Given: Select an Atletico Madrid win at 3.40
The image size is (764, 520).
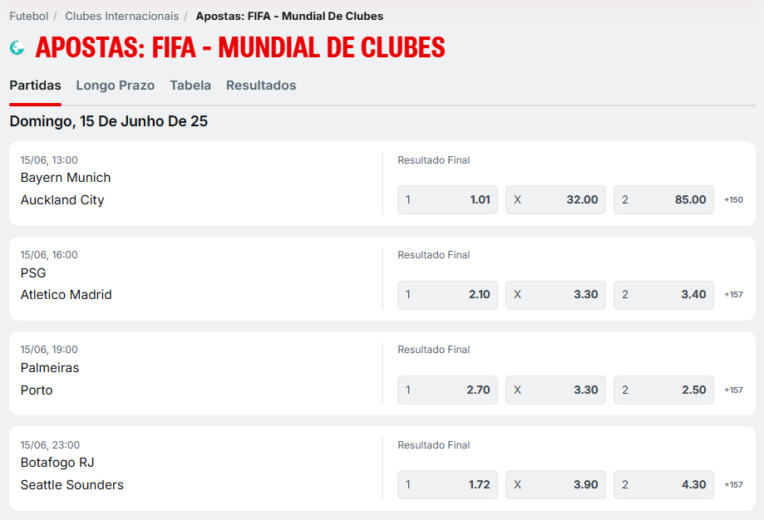Looking at the screenshot, I should click(664, 294).
